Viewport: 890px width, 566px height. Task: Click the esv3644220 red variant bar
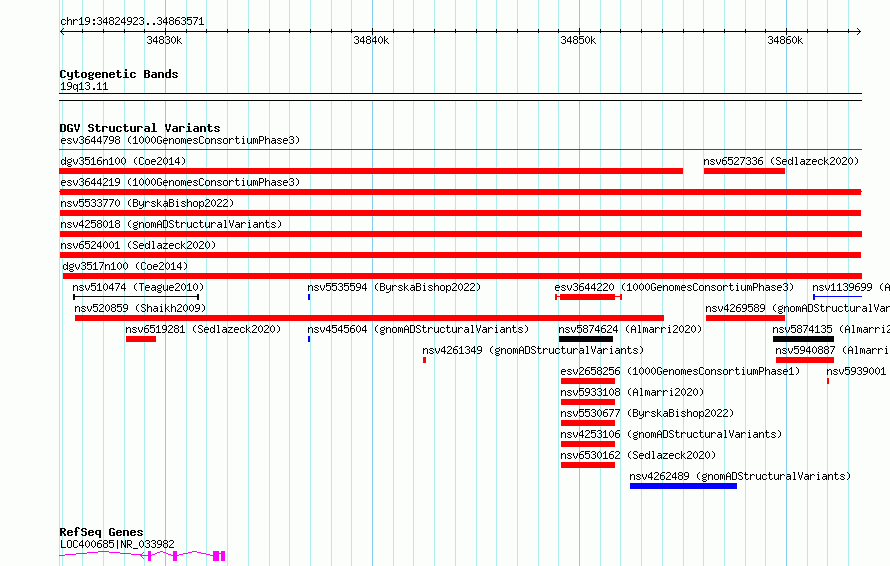click(588, 297)
